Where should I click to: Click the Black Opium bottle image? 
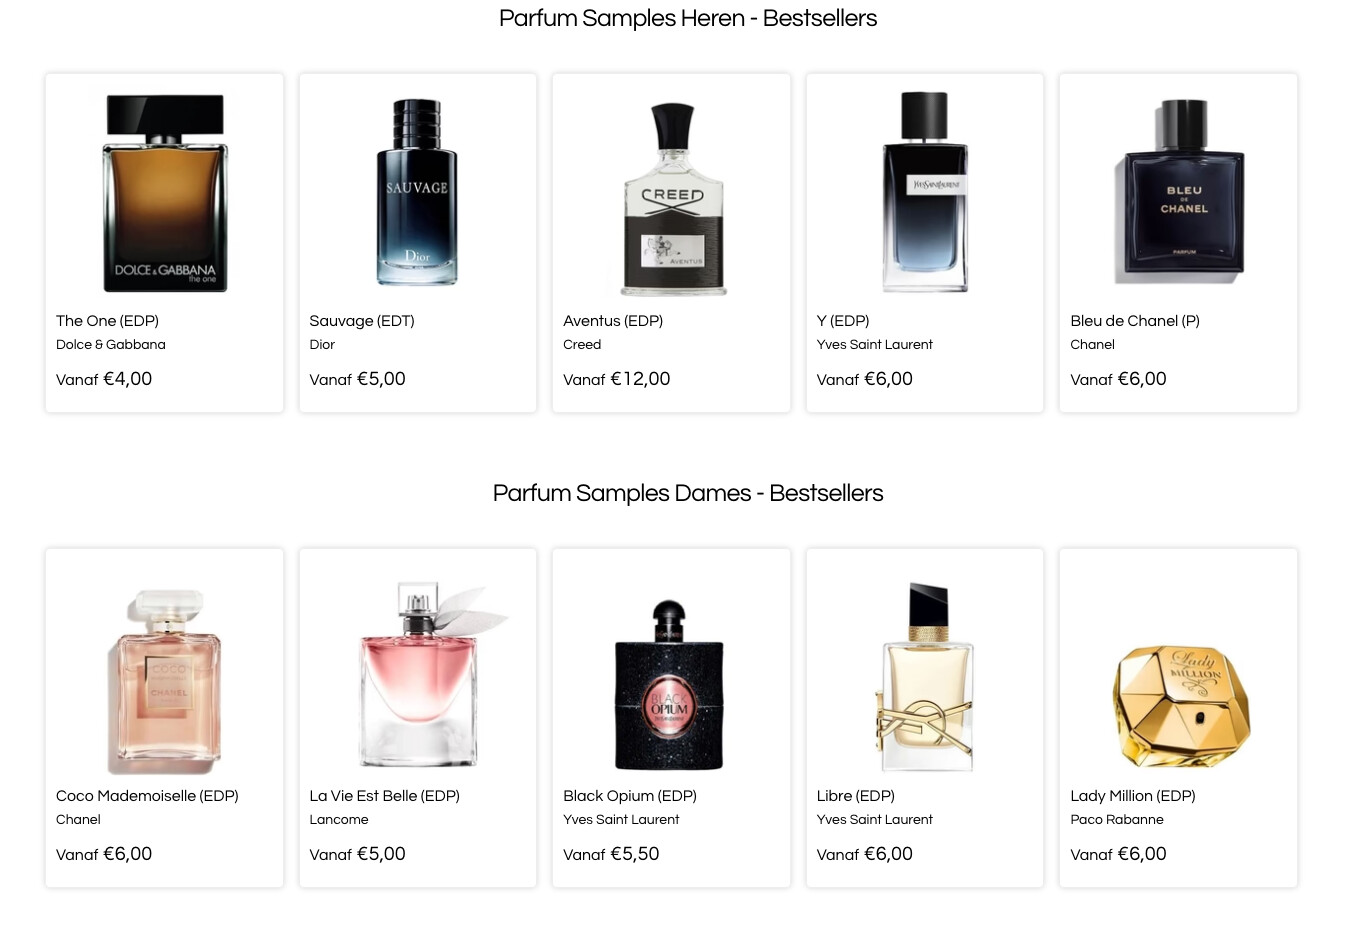[669, 684]
